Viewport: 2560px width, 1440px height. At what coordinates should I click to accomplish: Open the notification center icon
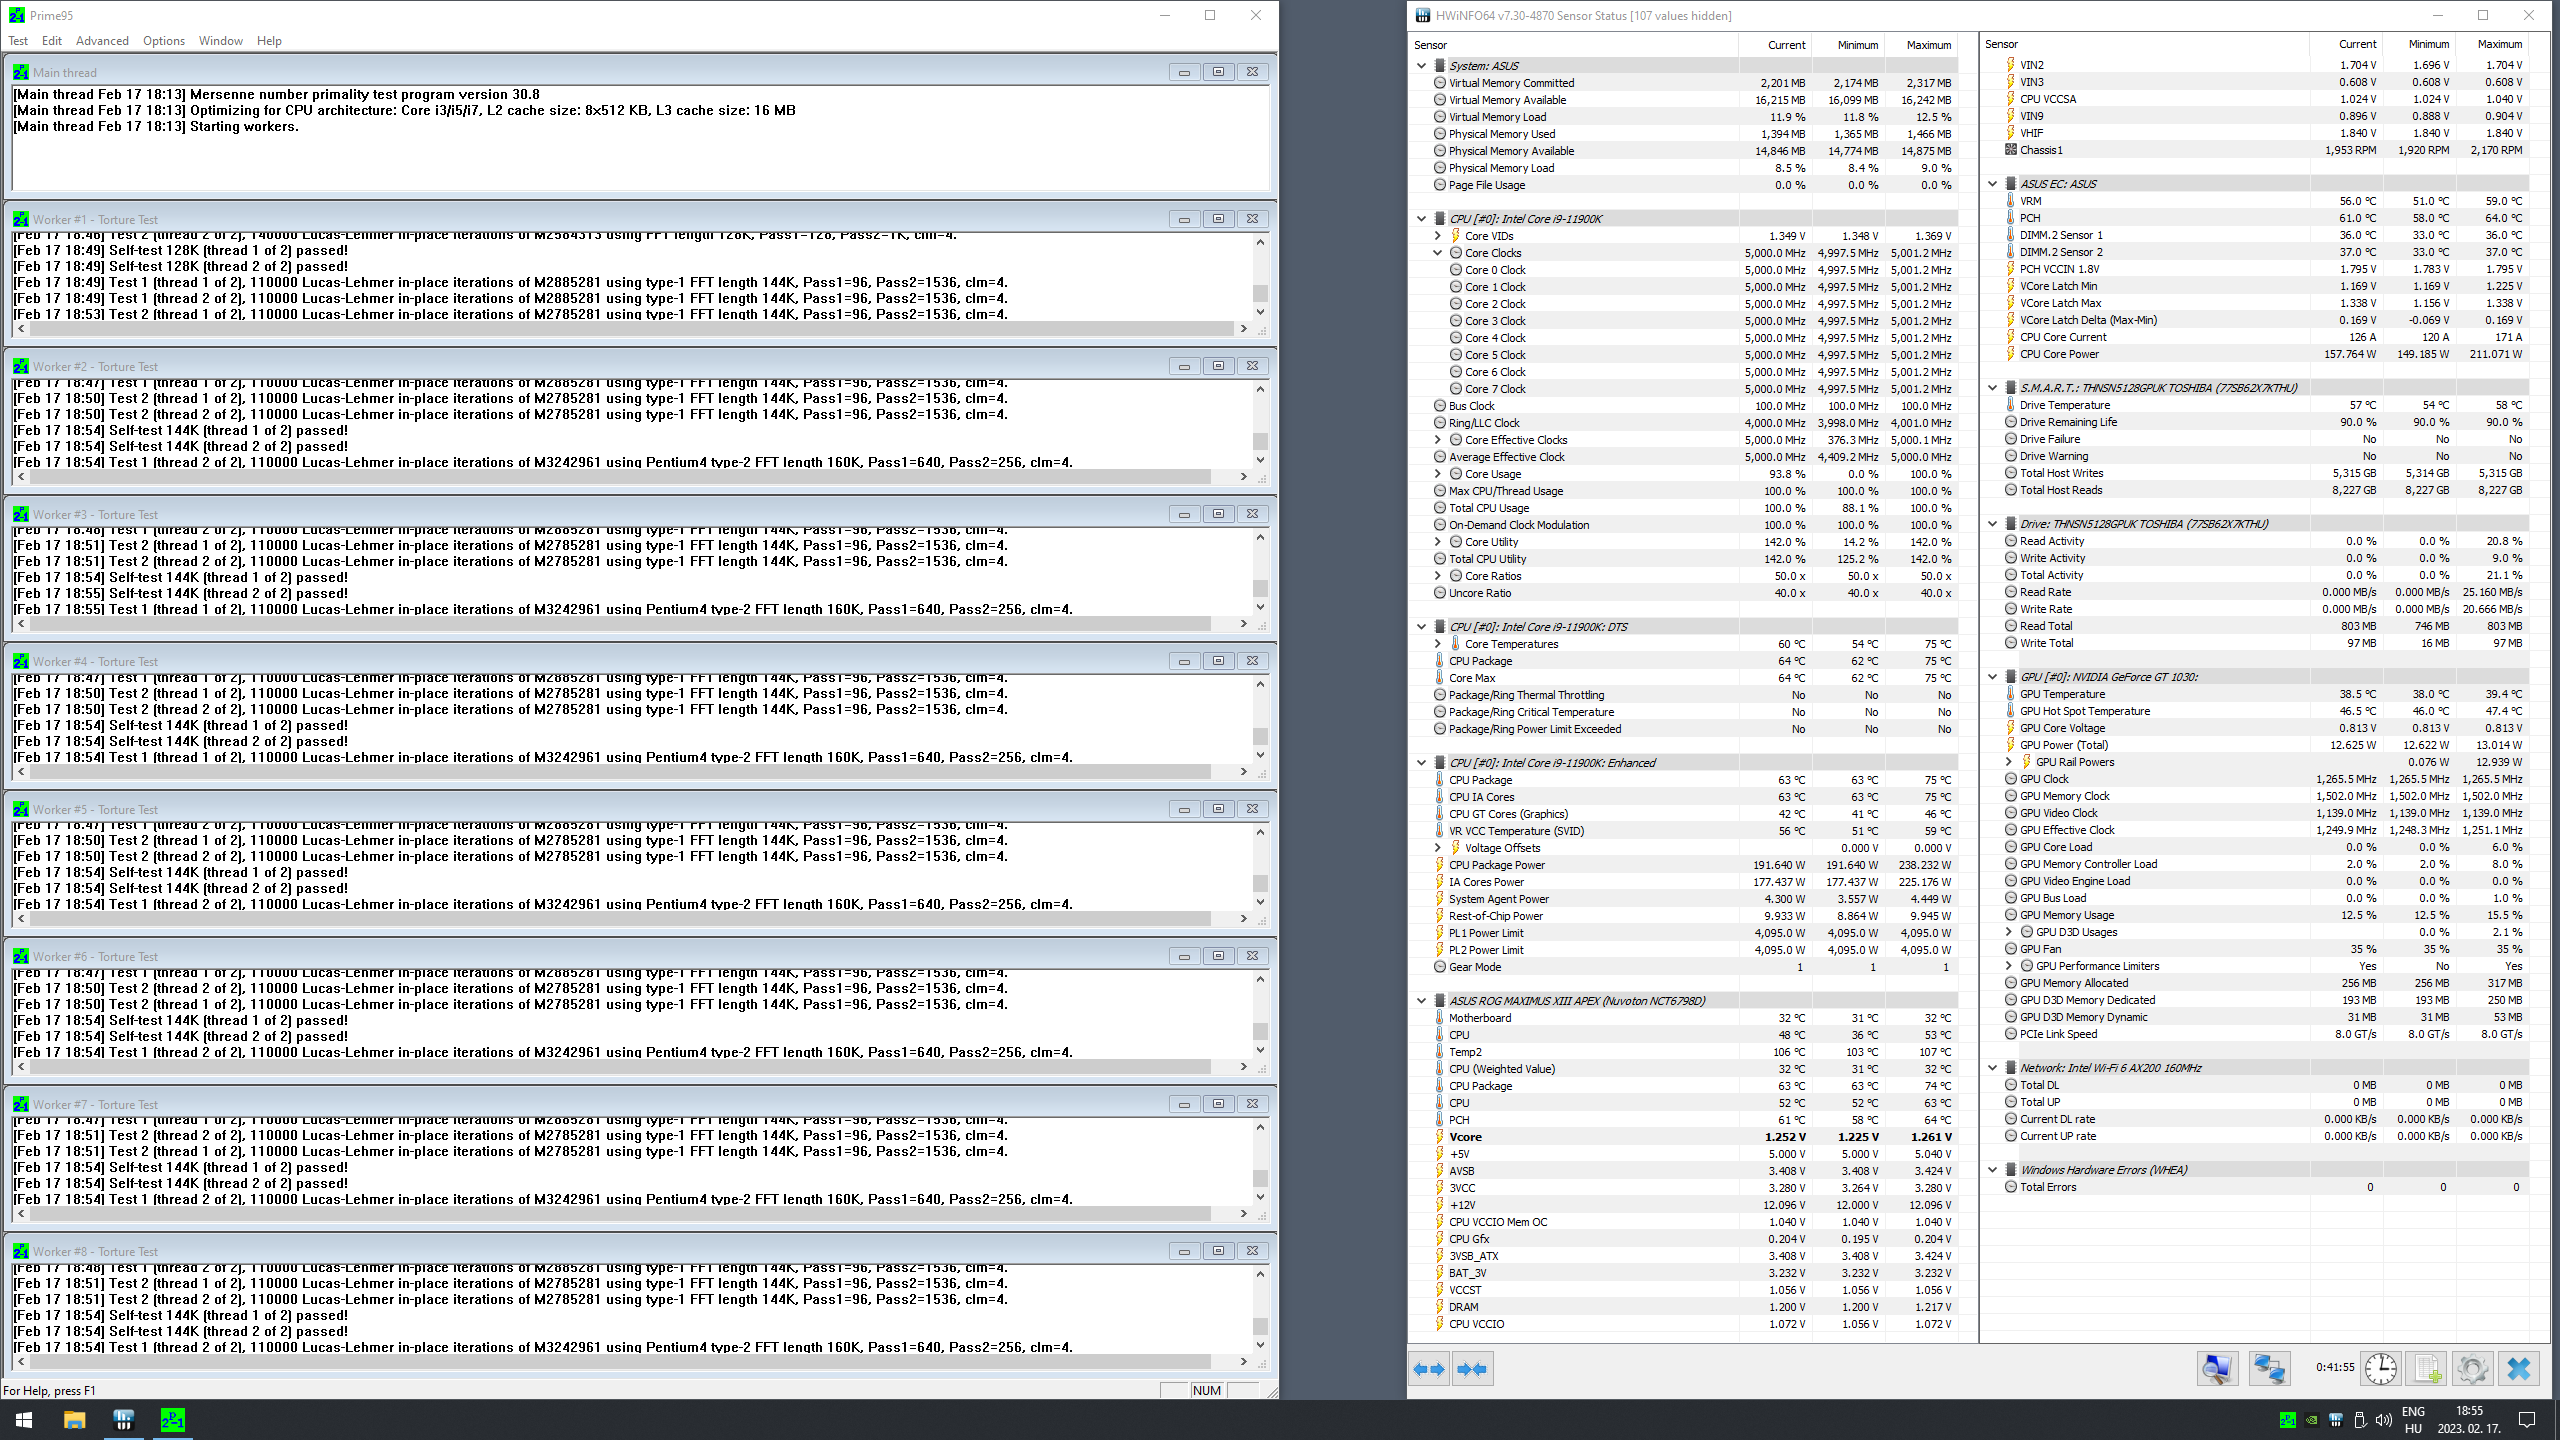point(2527,1420)
